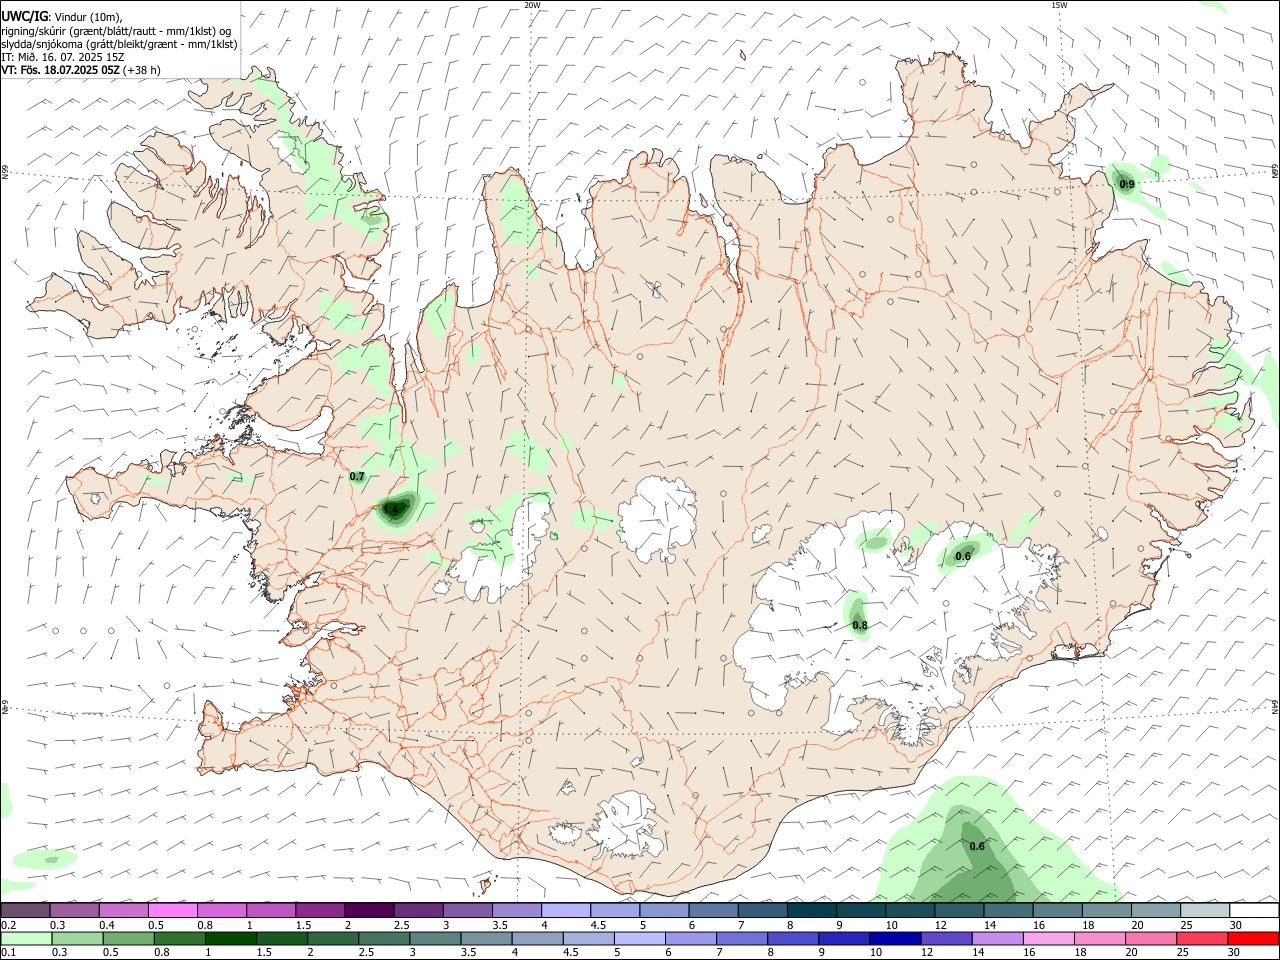Click the 2.5 grey-green rain swatch

tap(383, 938)
